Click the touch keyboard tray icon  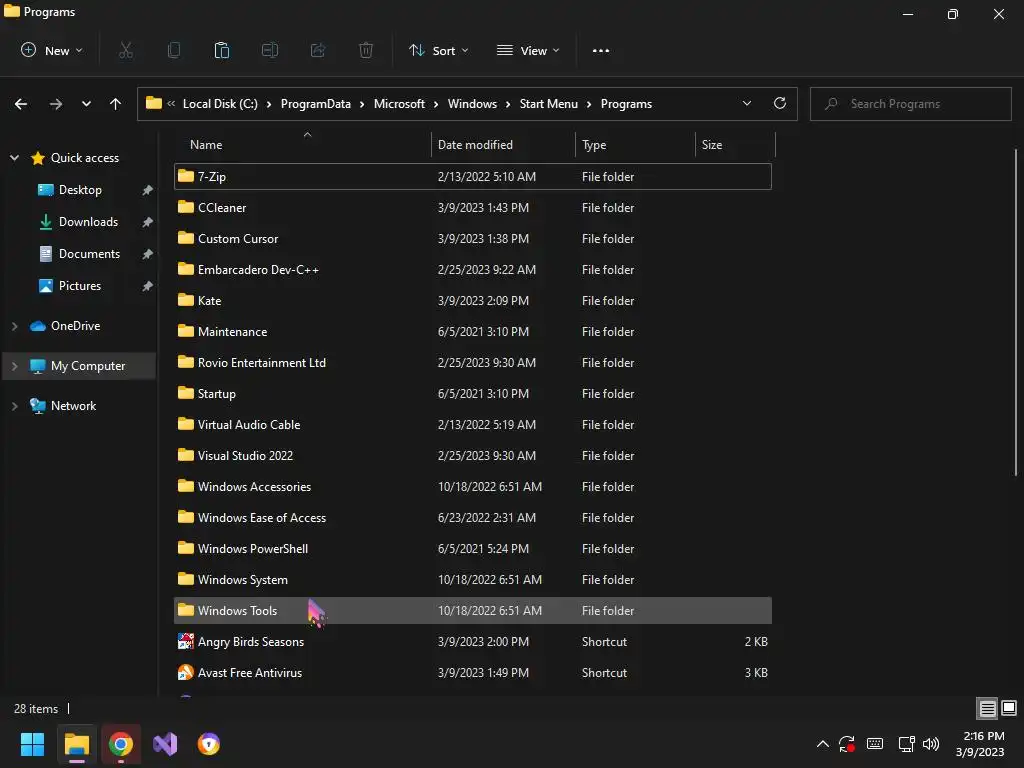pyautogui.click(x=875, y=744)
